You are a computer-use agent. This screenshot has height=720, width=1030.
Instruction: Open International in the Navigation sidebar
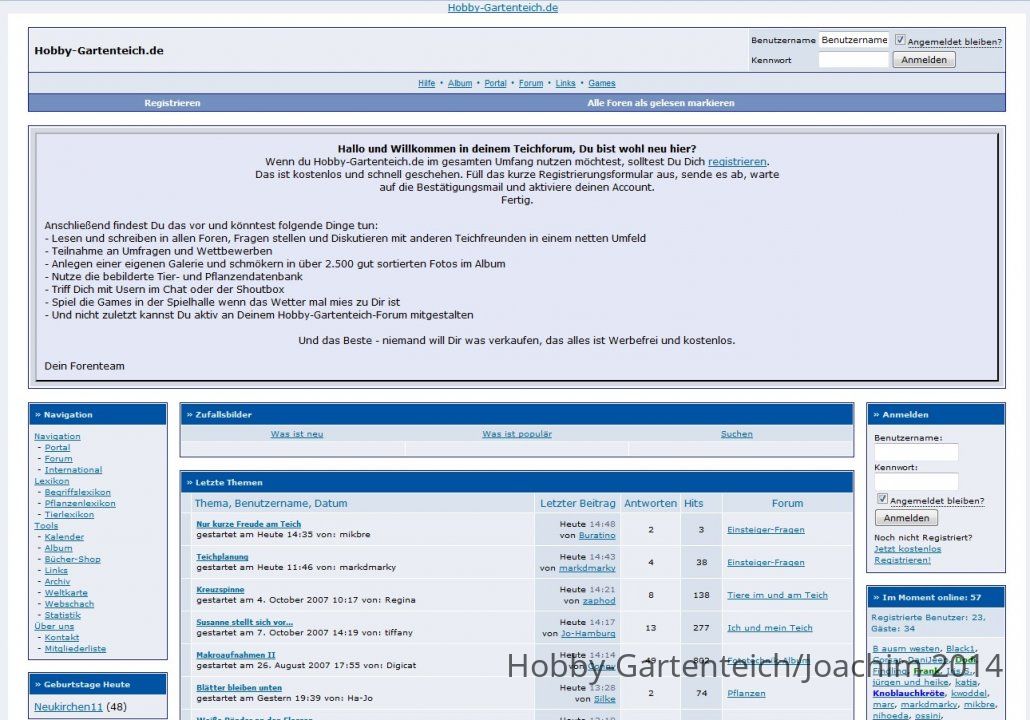coord(73,470)
